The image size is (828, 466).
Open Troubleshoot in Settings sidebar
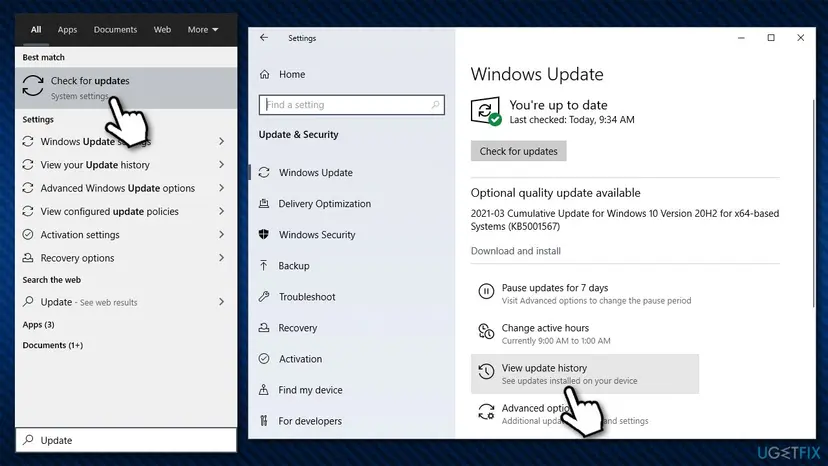coord(307,296)
